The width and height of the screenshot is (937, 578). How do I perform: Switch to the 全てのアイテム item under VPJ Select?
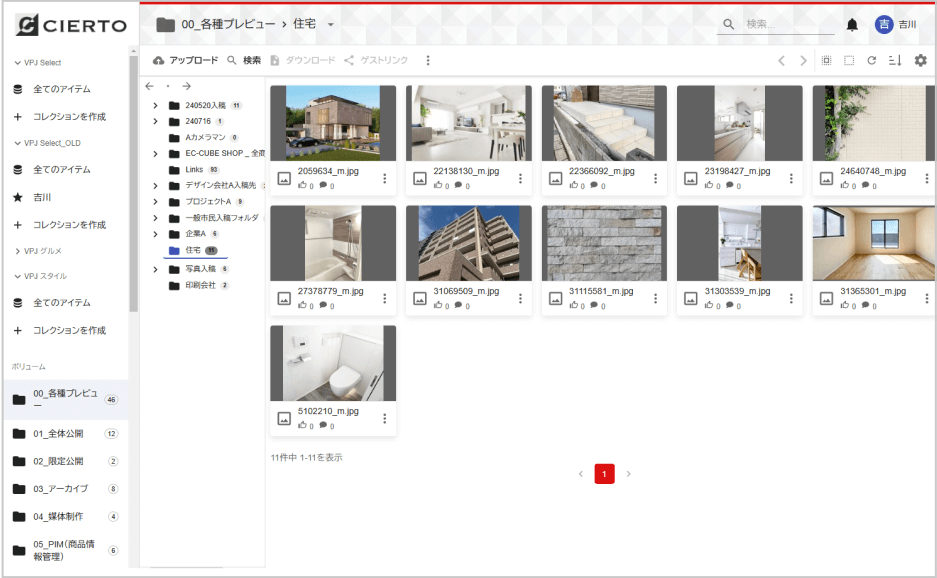point(62,88)
